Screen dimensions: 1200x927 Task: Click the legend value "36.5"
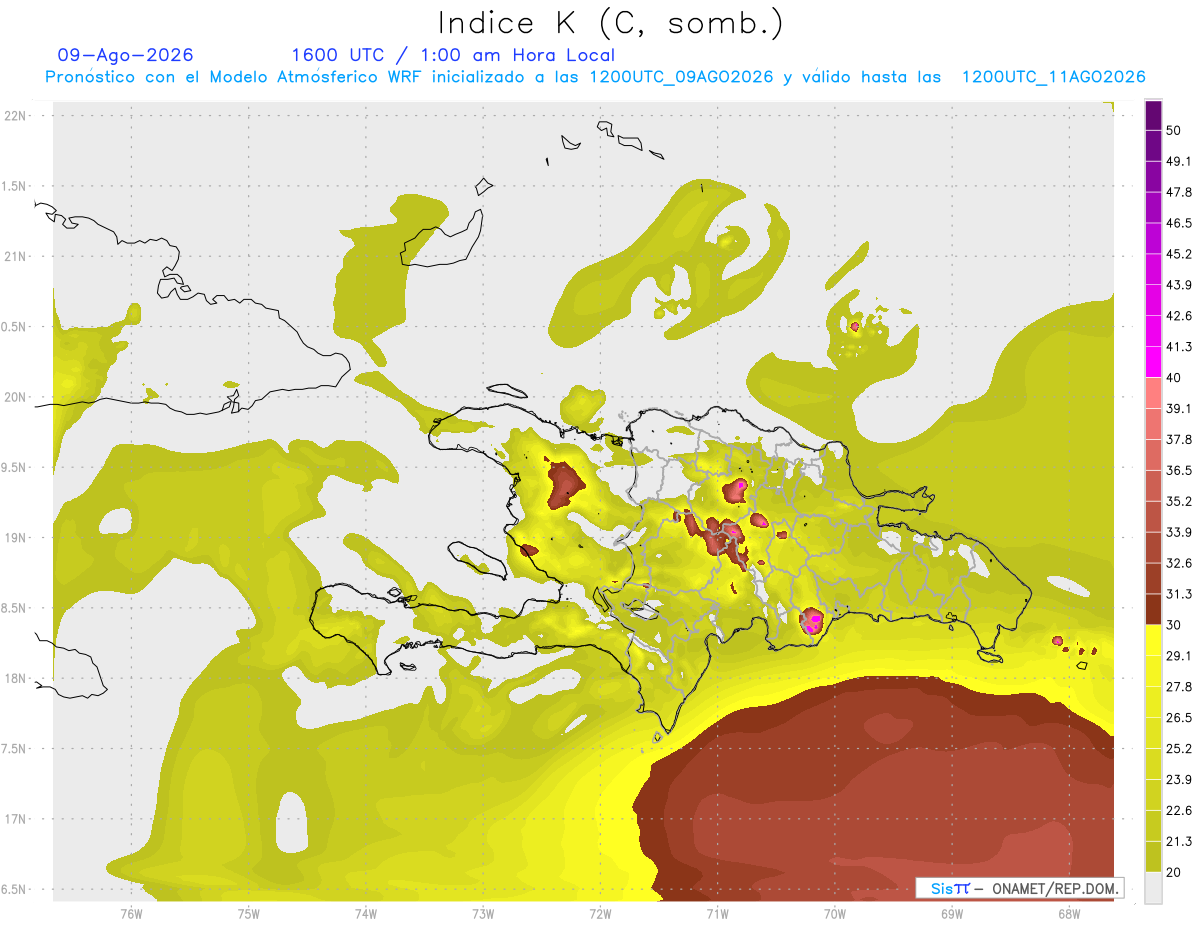click(x=1179, y=471)
